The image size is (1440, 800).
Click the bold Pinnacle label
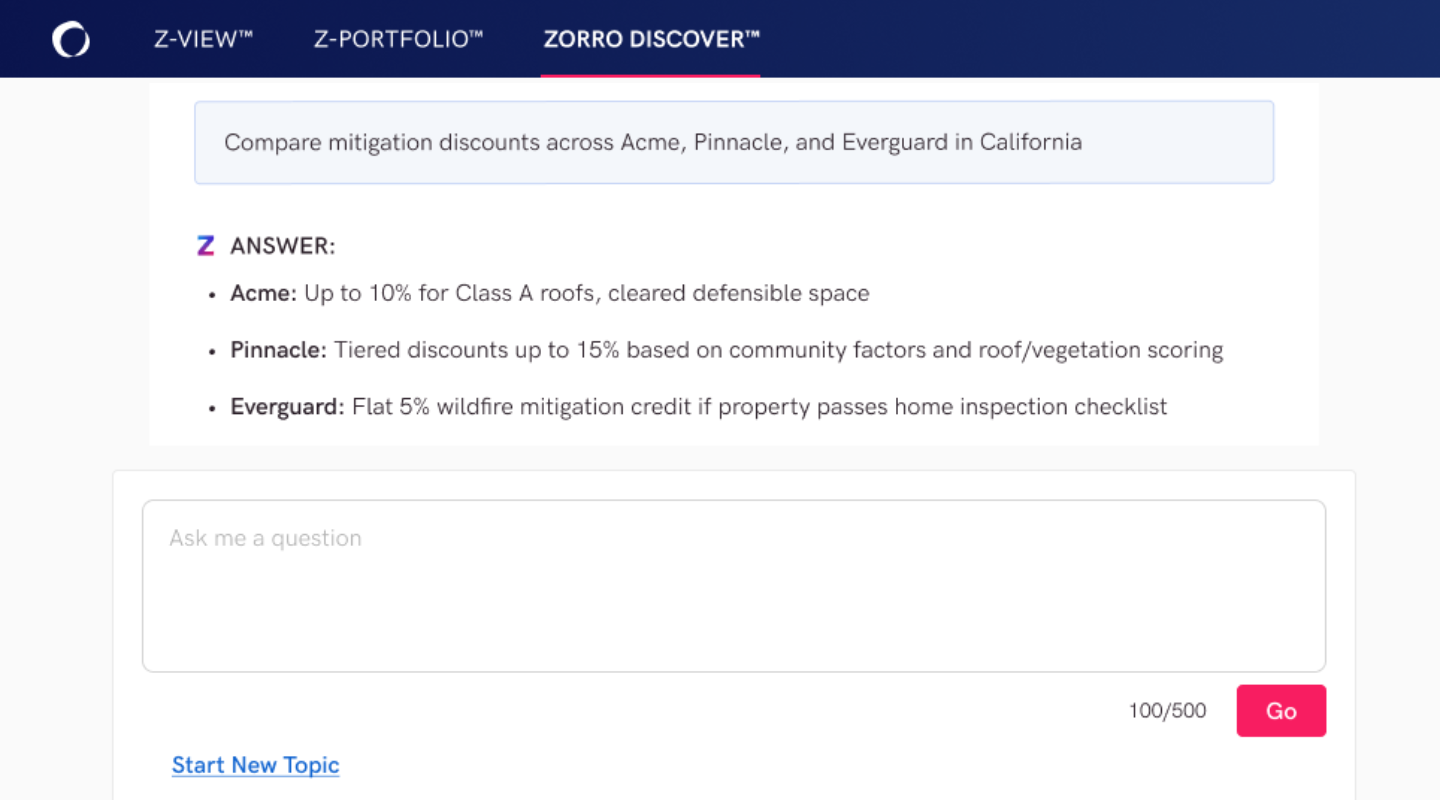(x=279, y=350)
